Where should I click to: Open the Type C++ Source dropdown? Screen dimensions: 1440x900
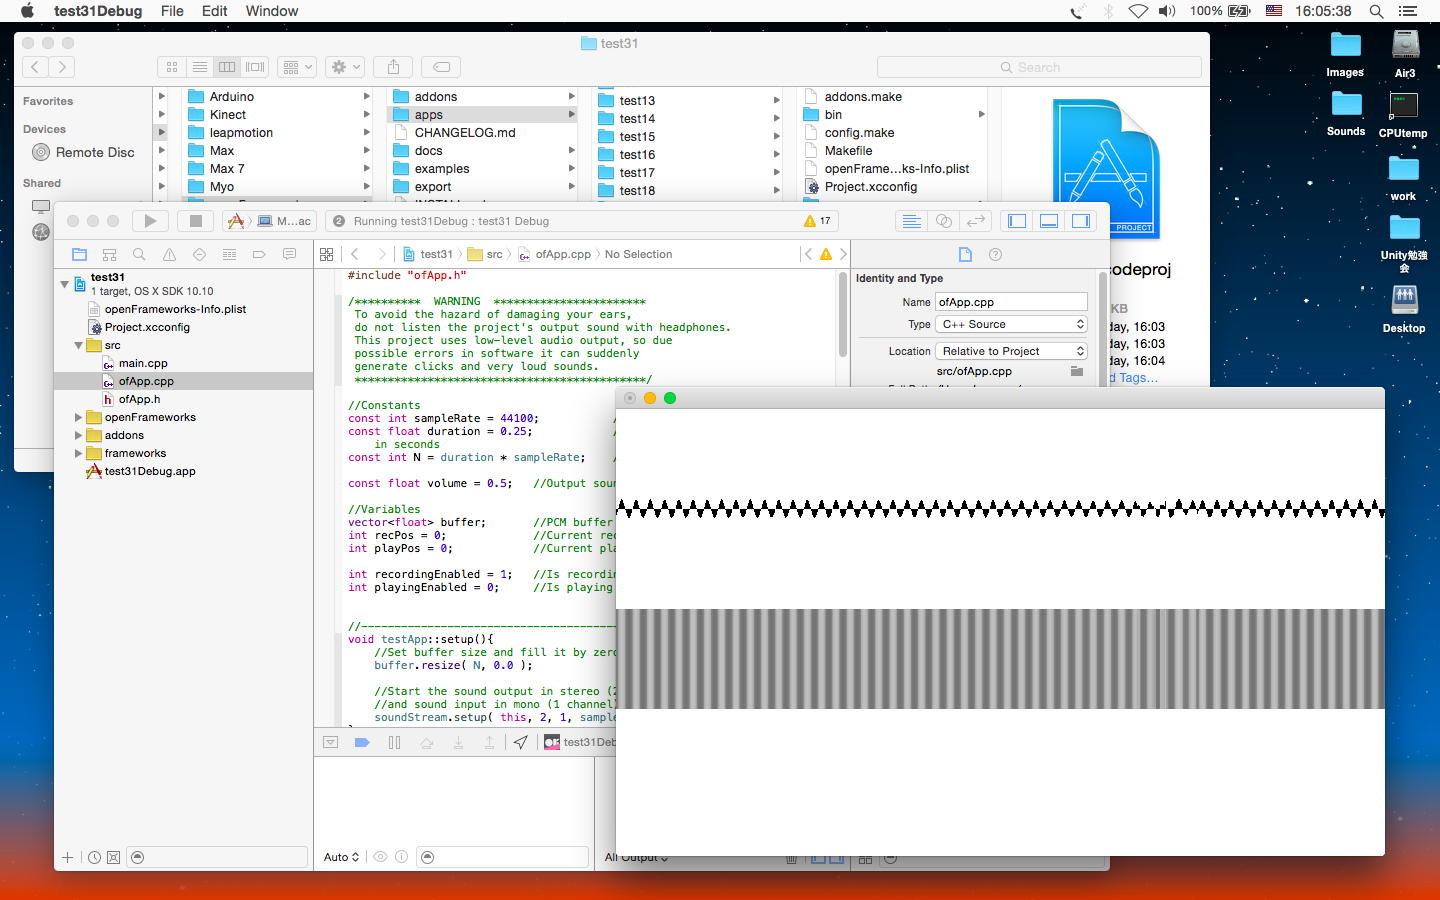pos(1011,324)
